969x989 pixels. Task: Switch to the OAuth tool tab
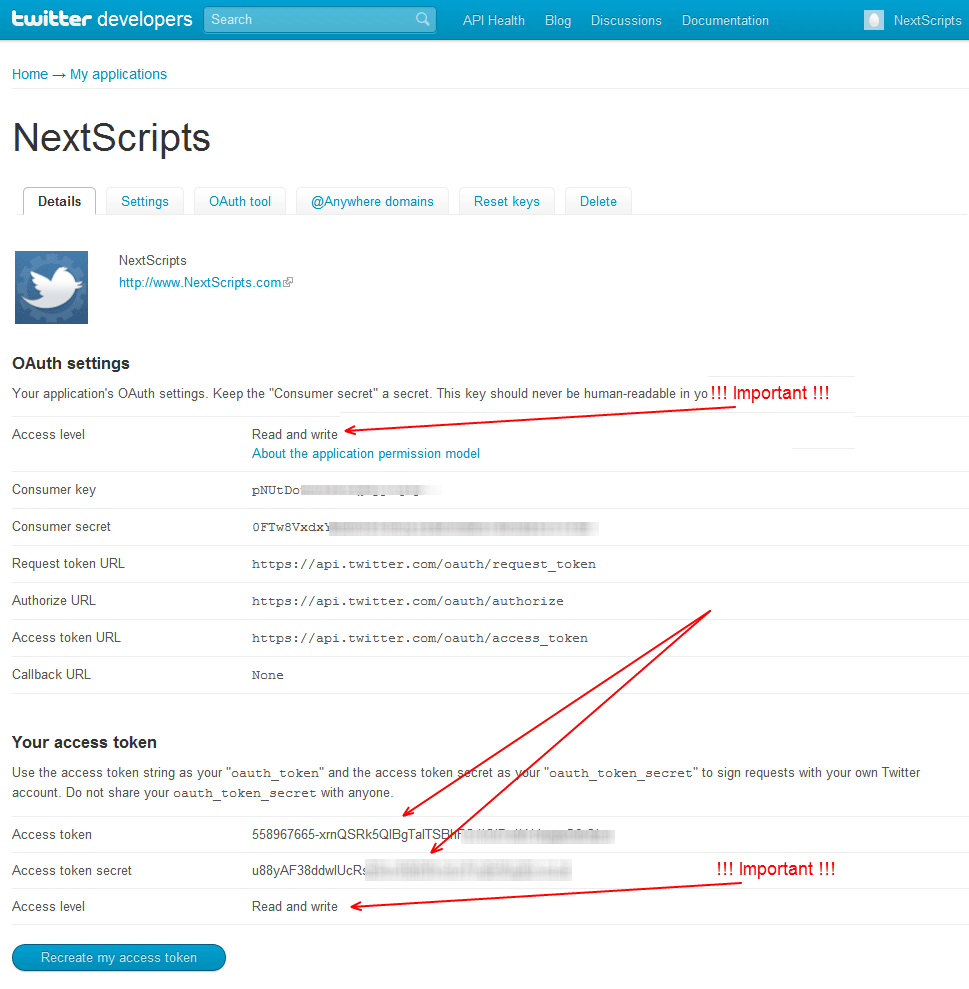pos(240,201)
